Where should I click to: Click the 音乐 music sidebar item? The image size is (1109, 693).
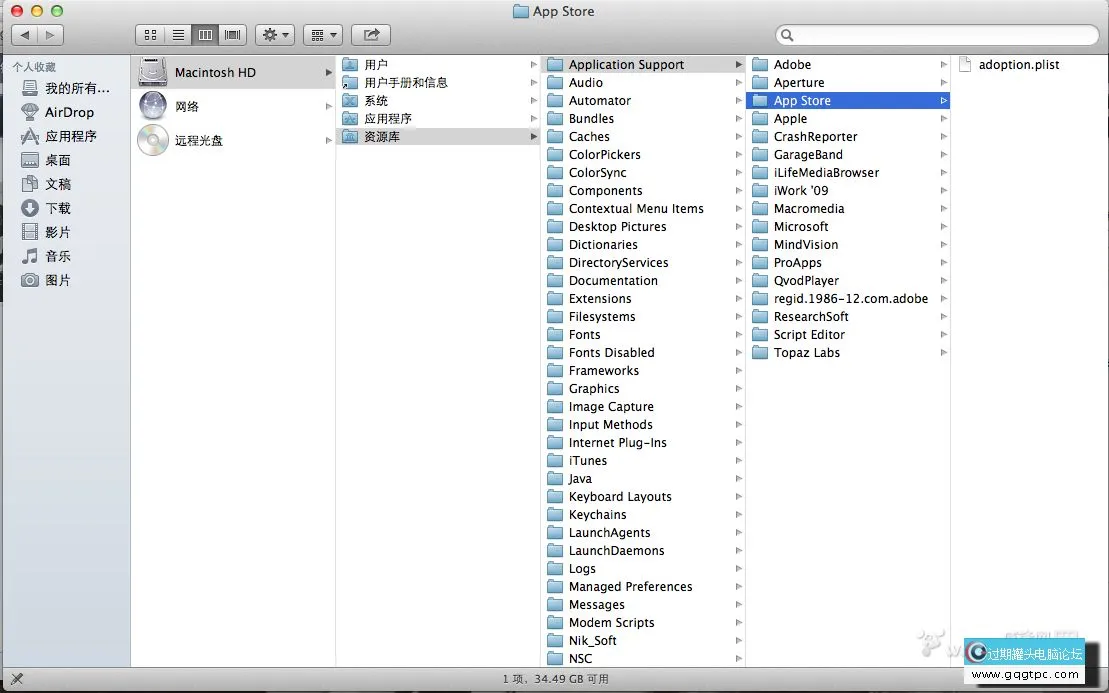(x=57, y=256)
